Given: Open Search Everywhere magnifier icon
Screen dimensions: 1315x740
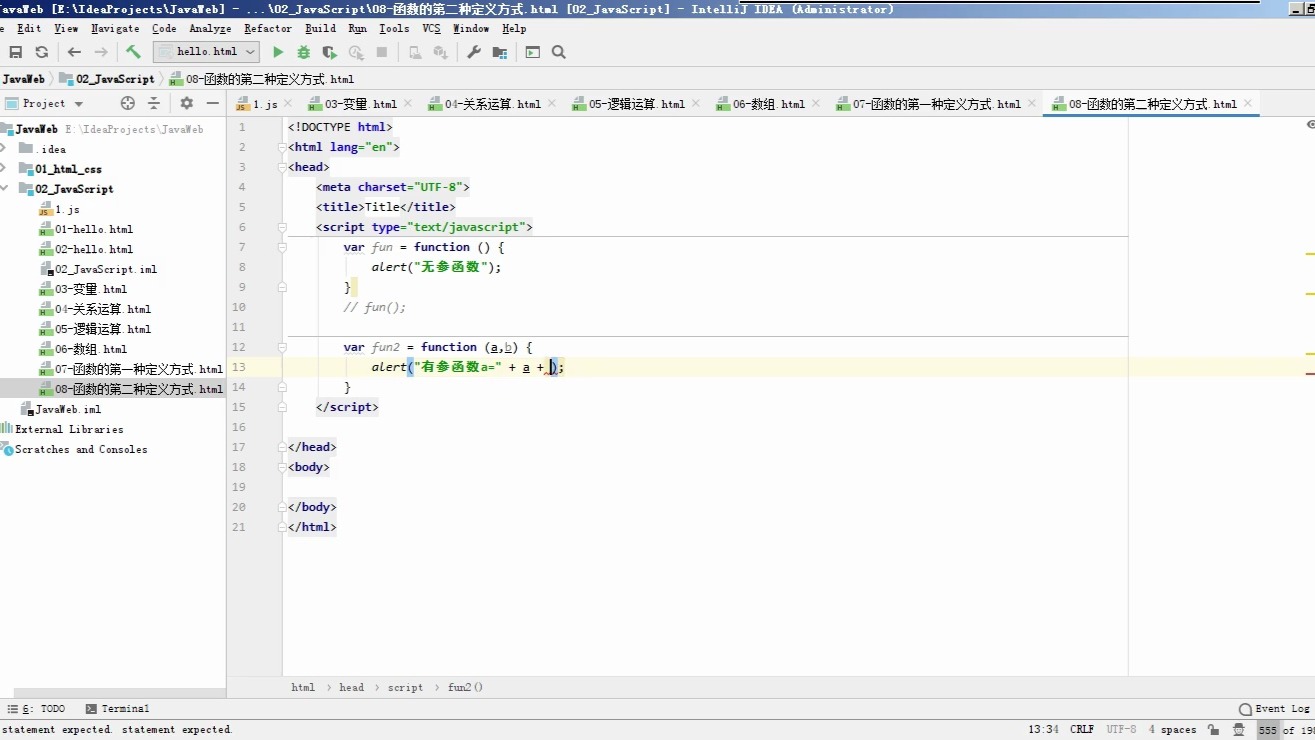Looking at the screenshot, I should coord(559,52).
